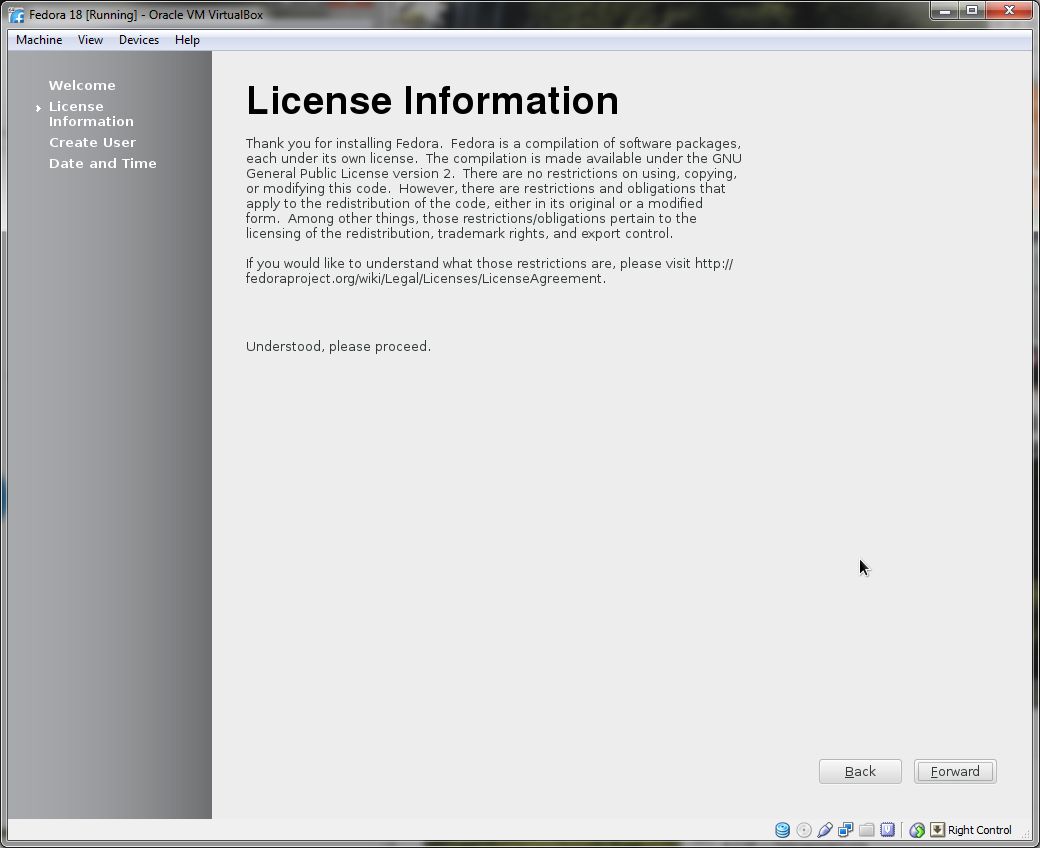This screenshot has height=848, width=1040.
Task: Click the Forward button
Action: click(x=955, y=772)
